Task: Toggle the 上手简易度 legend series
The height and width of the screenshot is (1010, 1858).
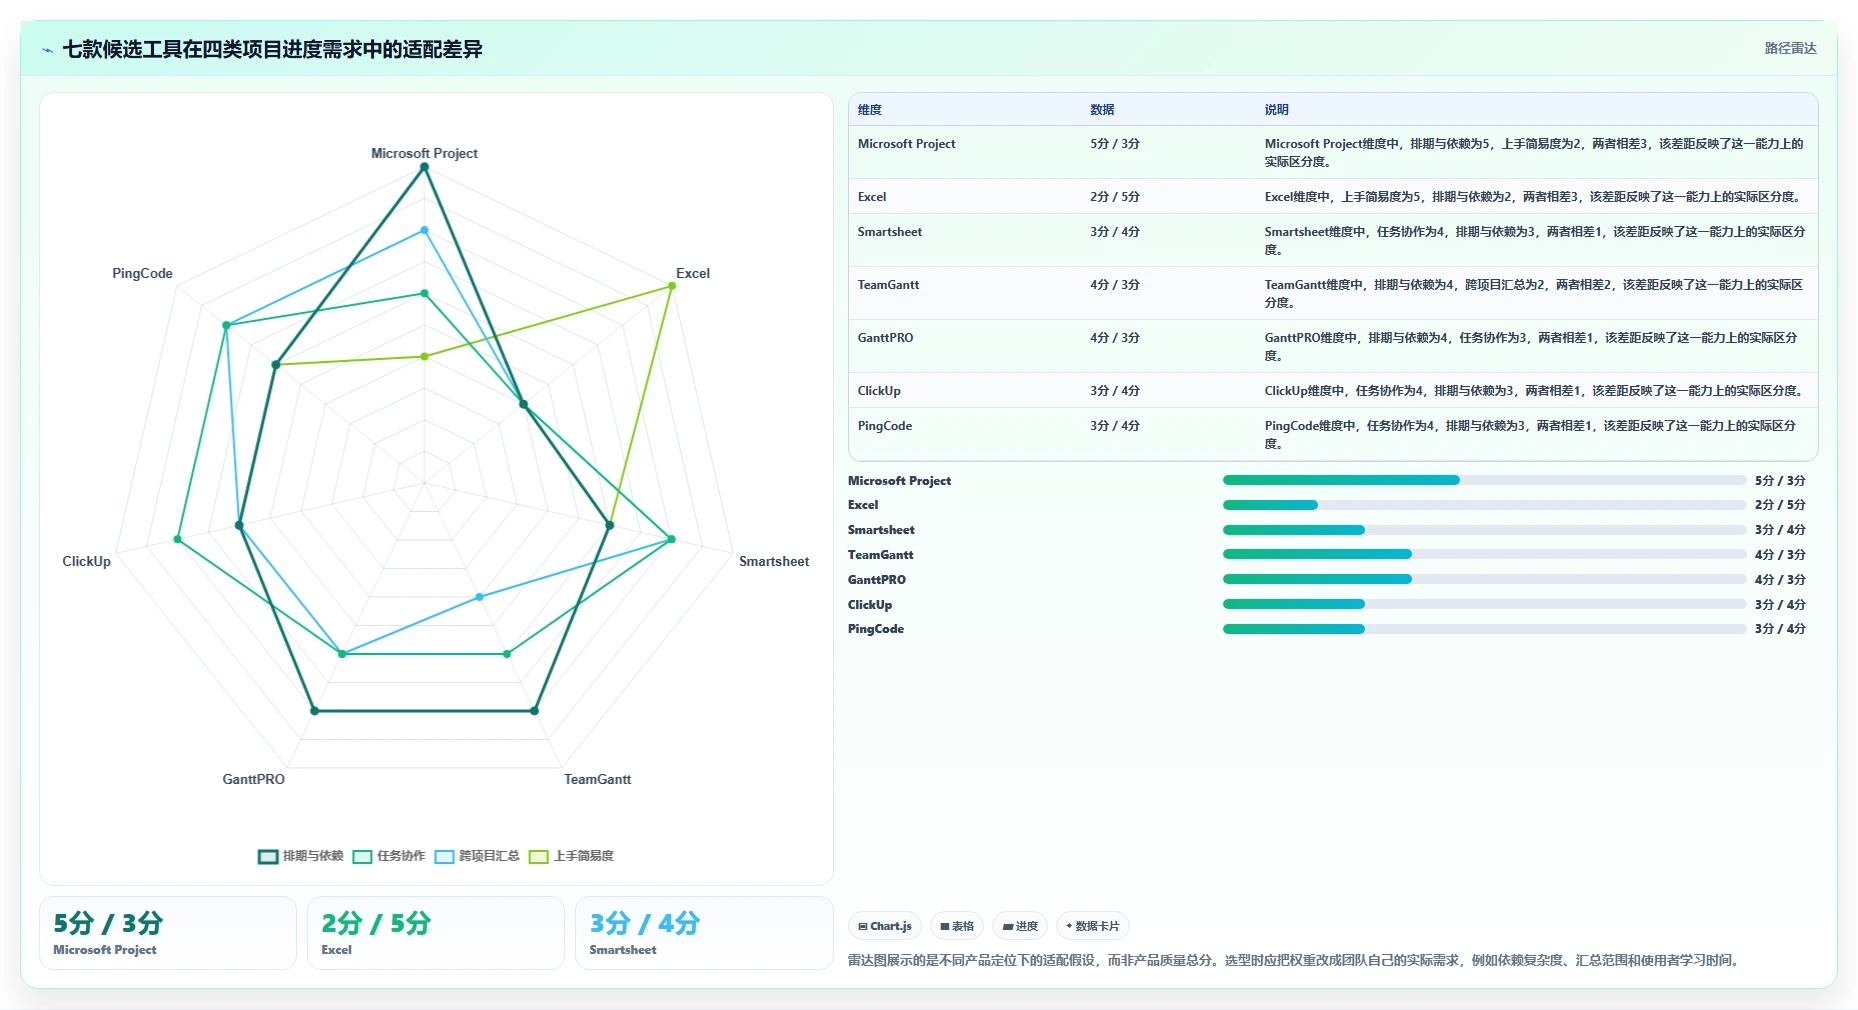Action: (571, 856)
